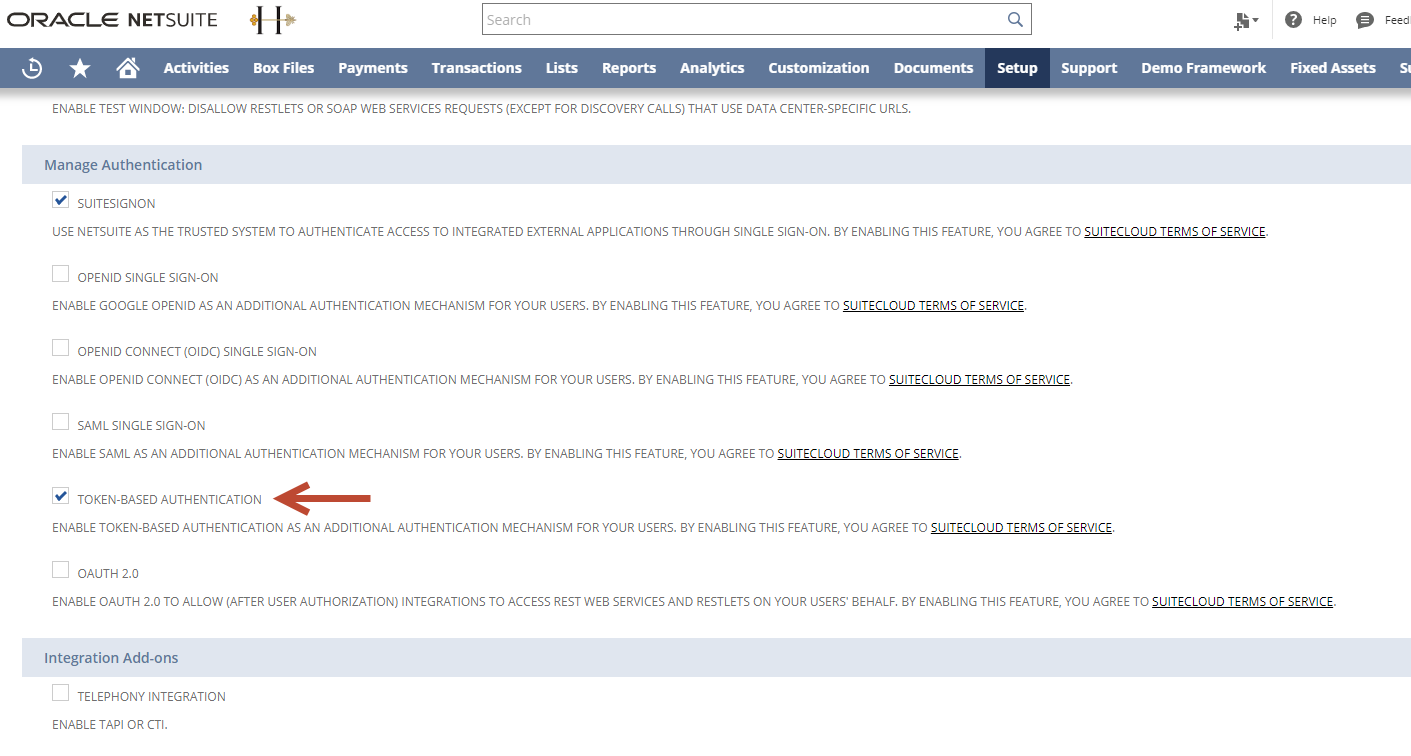Open SuiteCloud Terms link under Token-Based Authentication

click(1021, 527)
